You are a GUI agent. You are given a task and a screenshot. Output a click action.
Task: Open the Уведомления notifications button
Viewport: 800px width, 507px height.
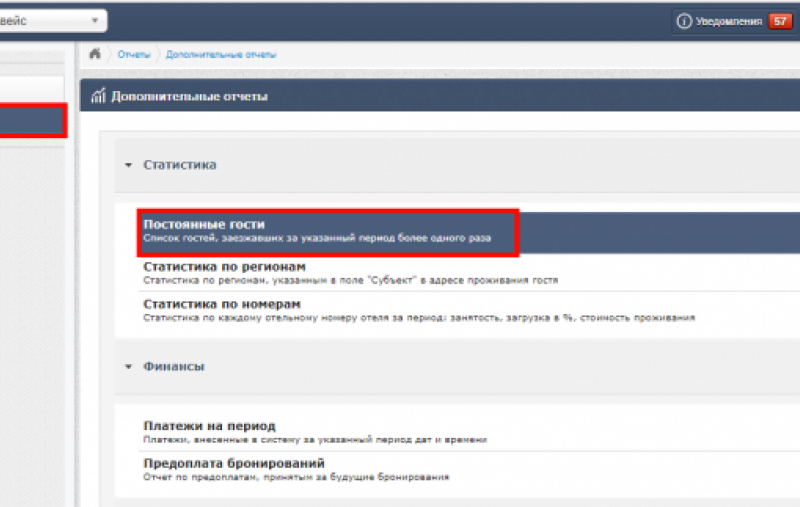[734, 21]
